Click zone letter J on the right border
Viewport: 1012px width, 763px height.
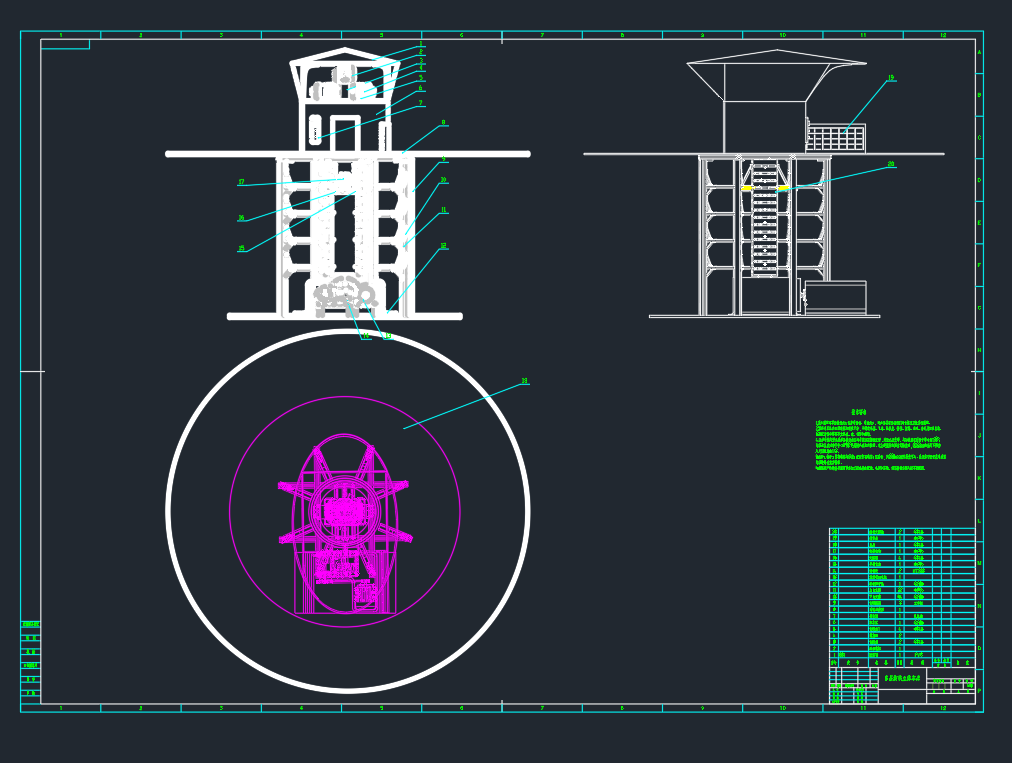[x=979, y=436]
